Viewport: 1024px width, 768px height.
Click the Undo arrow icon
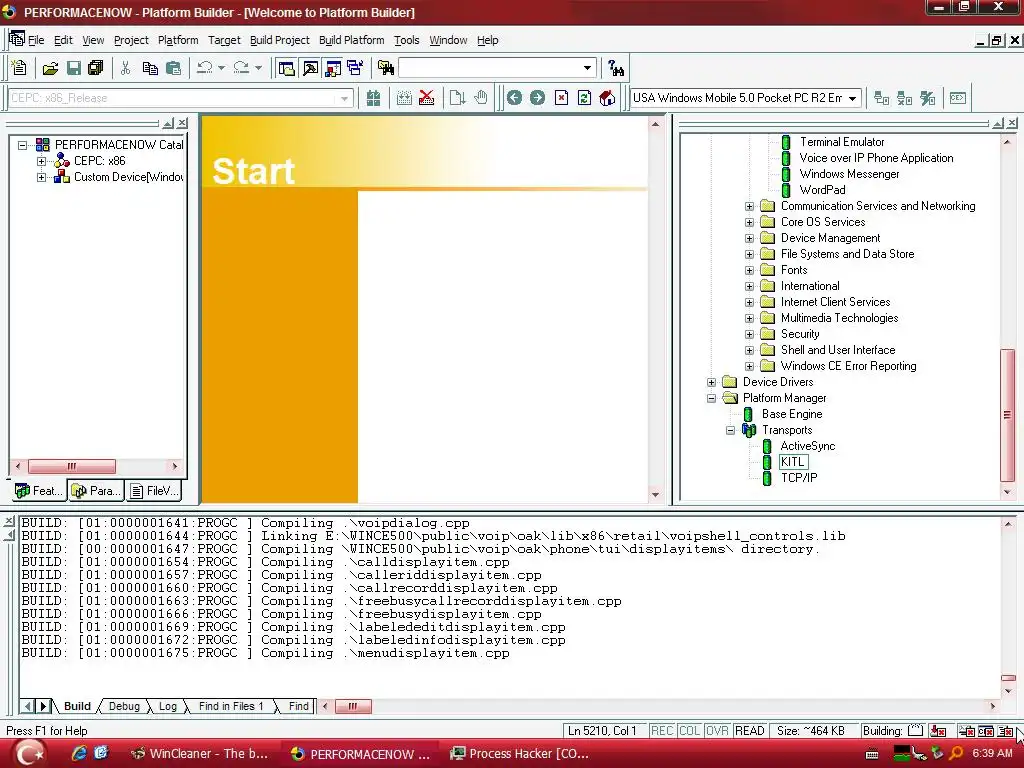[x=204, y=68]
